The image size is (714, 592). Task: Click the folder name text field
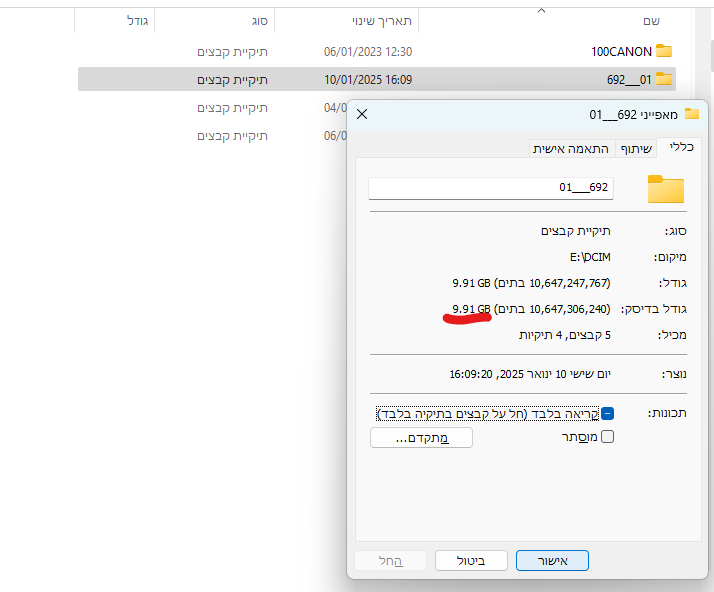pos(490,187)
